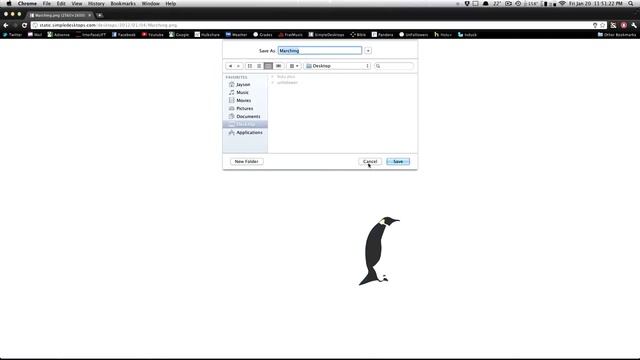This screenshot has height=360, width=640.
Task: Select Pictures in the Favorites sidebar
Action: [x=245, y=109]
